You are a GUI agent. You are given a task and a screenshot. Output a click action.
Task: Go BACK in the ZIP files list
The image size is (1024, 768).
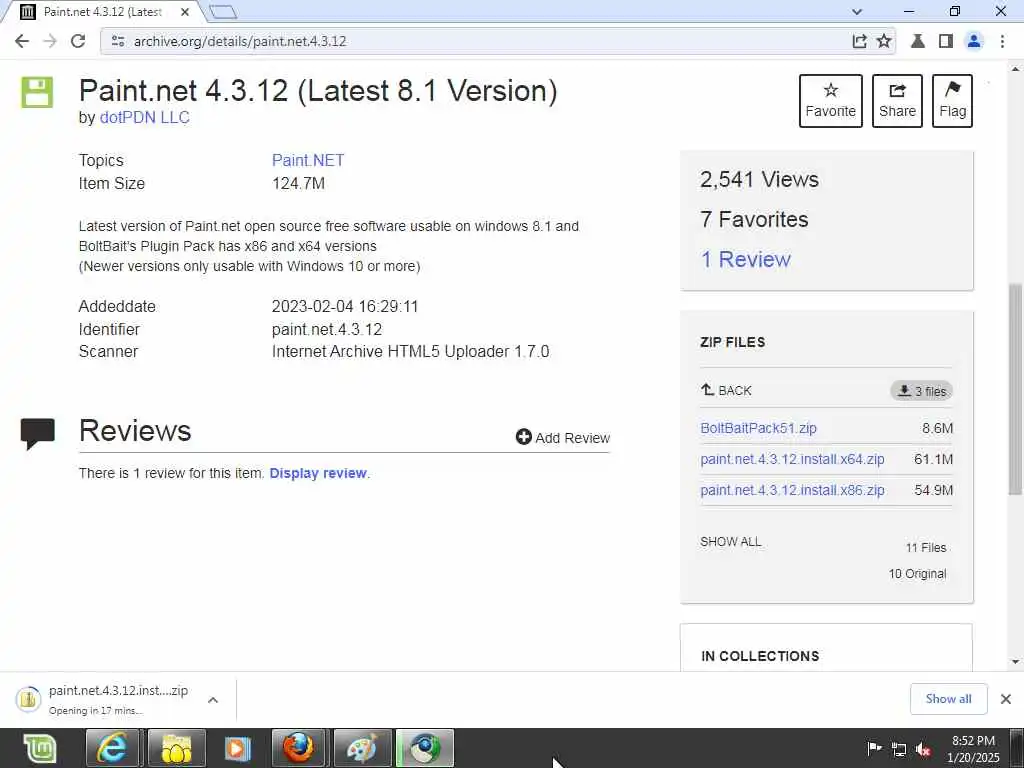tap(726, 391)
